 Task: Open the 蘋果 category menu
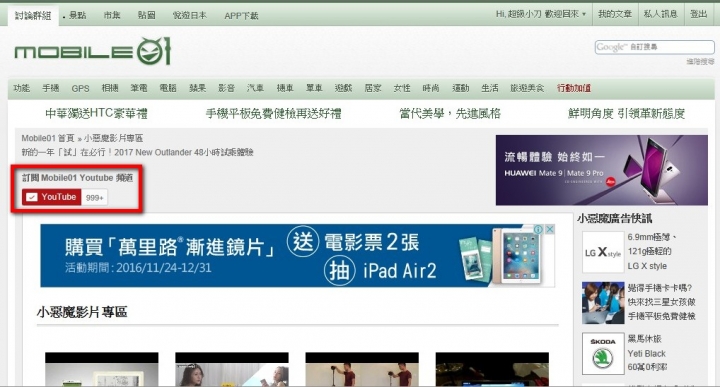pos(197,88)
